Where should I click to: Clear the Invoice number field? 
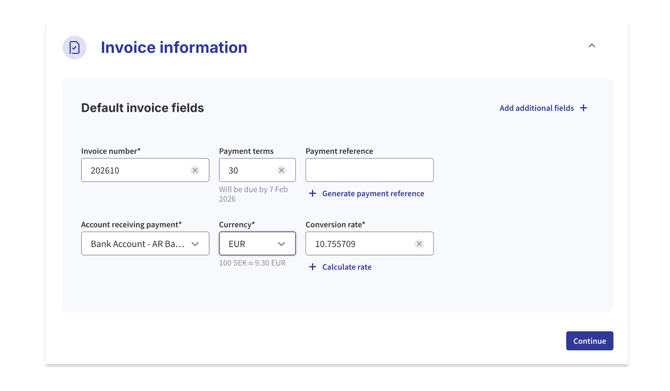point(195,170)
